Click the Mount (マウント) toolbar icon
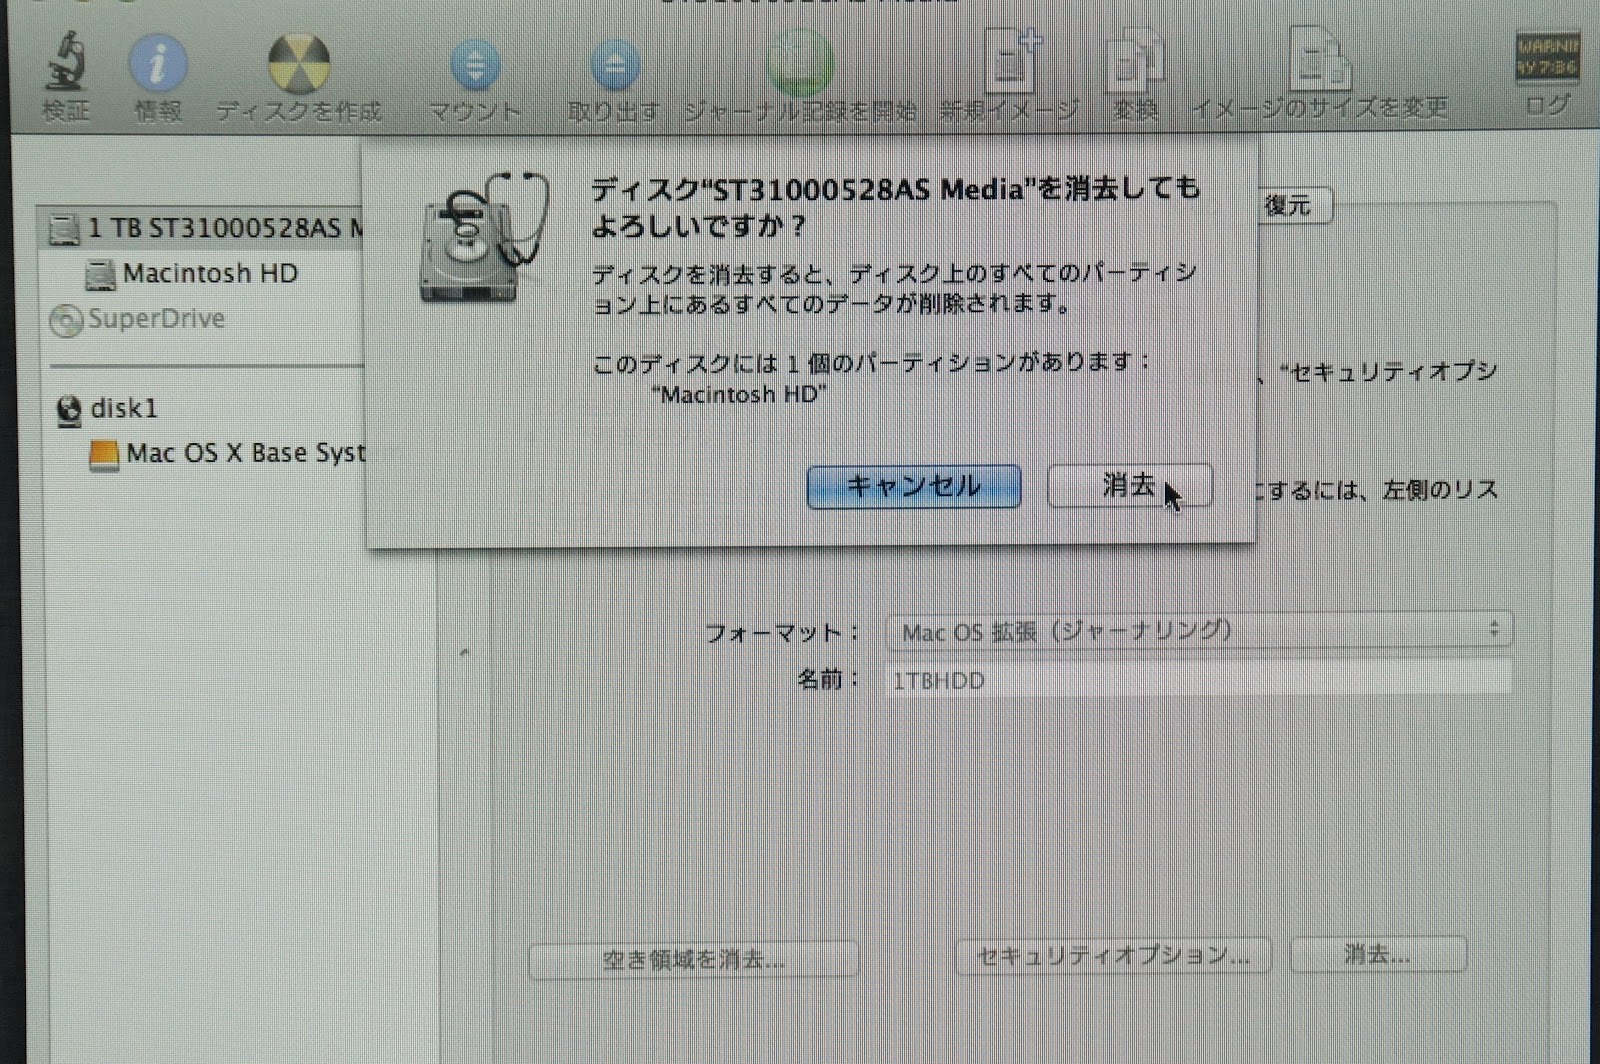The image size is (1600, 1064). tap(476, 65)
